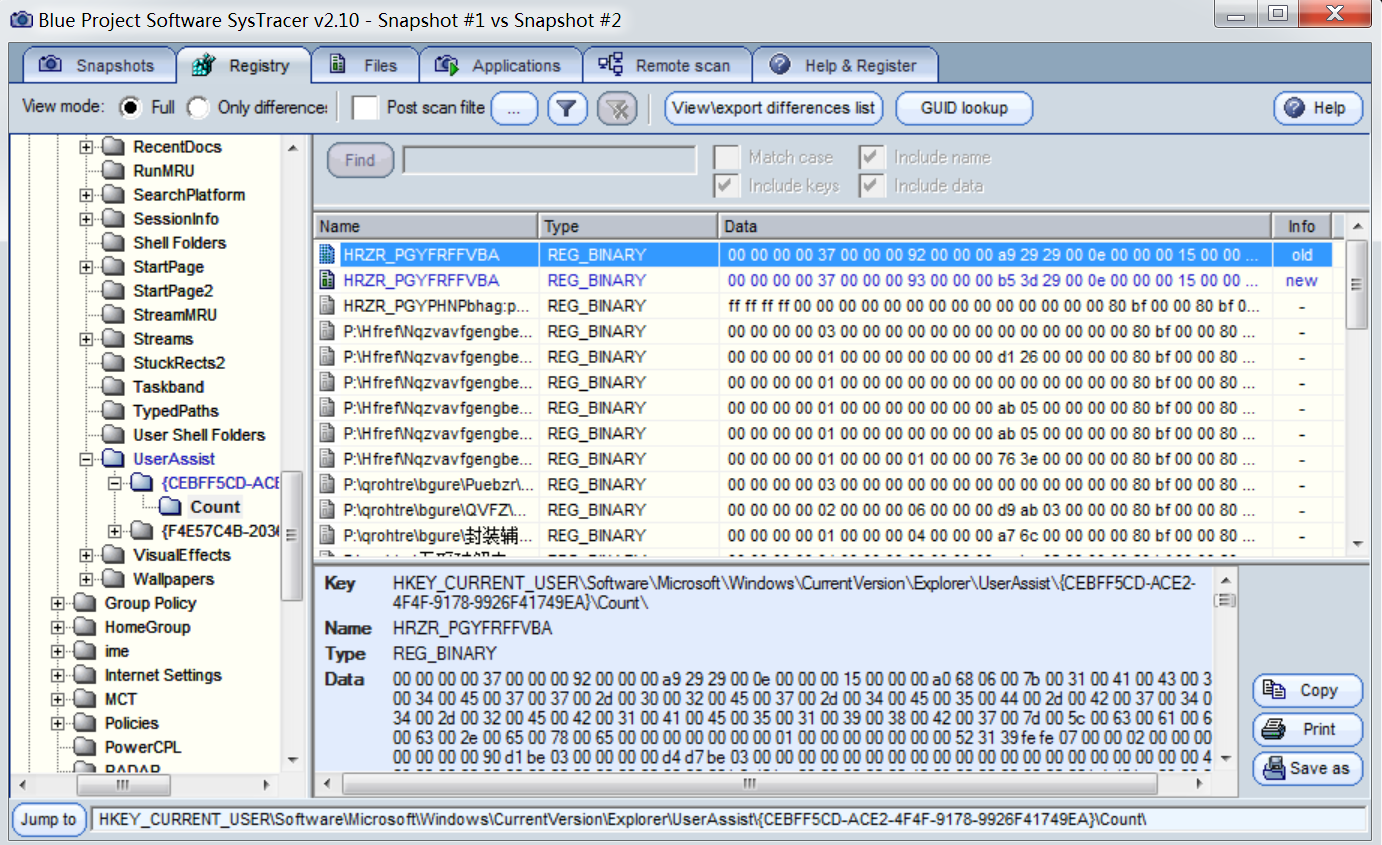Click the Count folder icon

pyautogui.click(x=170, y=507)
